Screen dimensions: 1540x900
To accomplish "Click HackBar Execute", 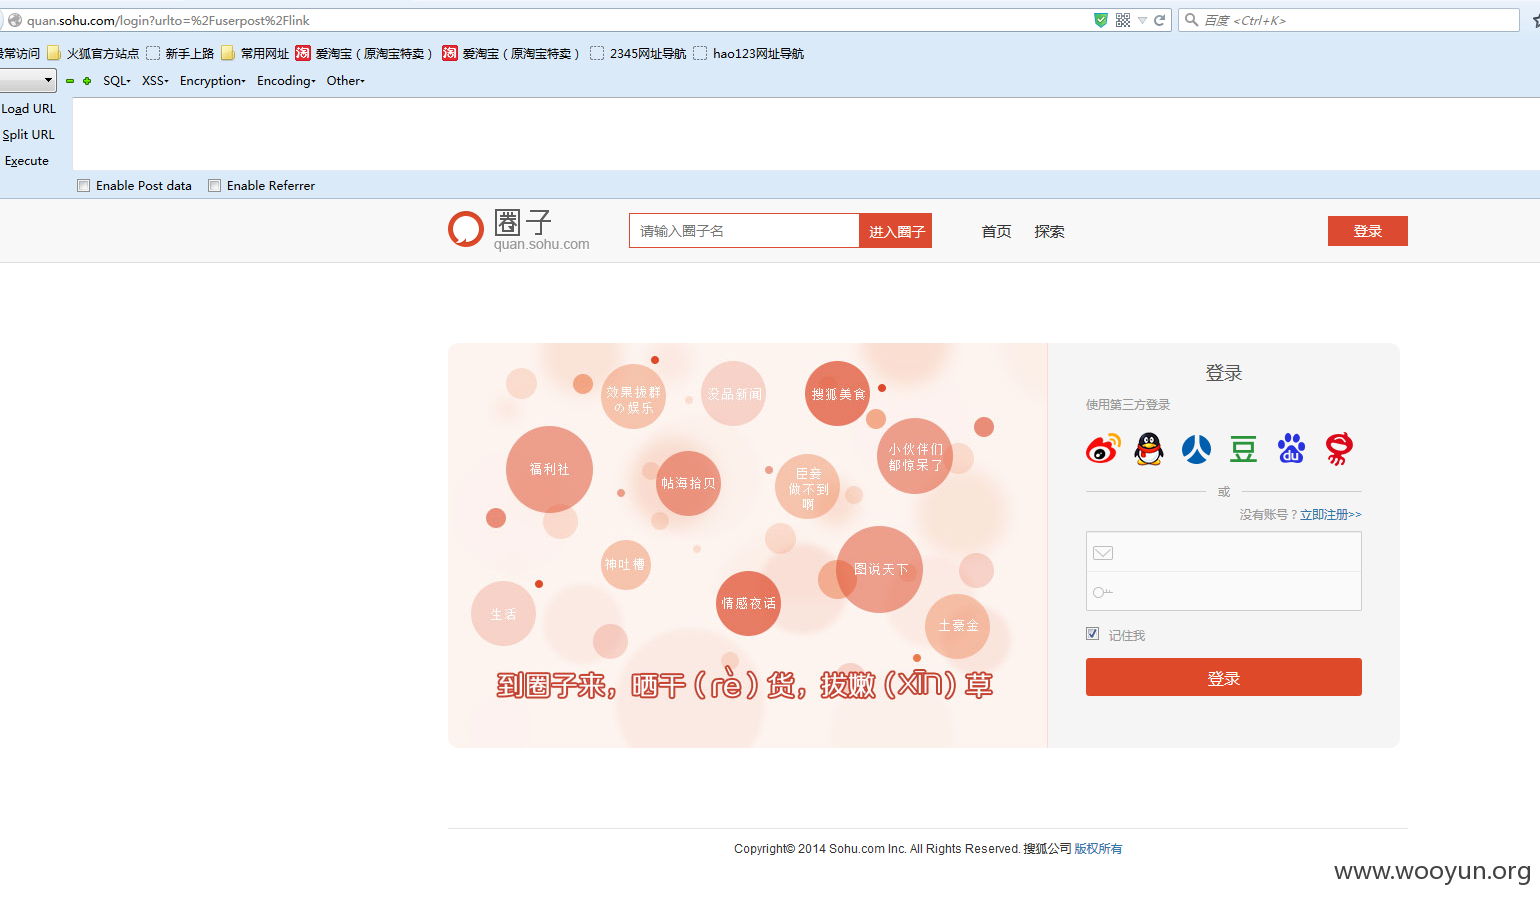I will coord(27,161).
